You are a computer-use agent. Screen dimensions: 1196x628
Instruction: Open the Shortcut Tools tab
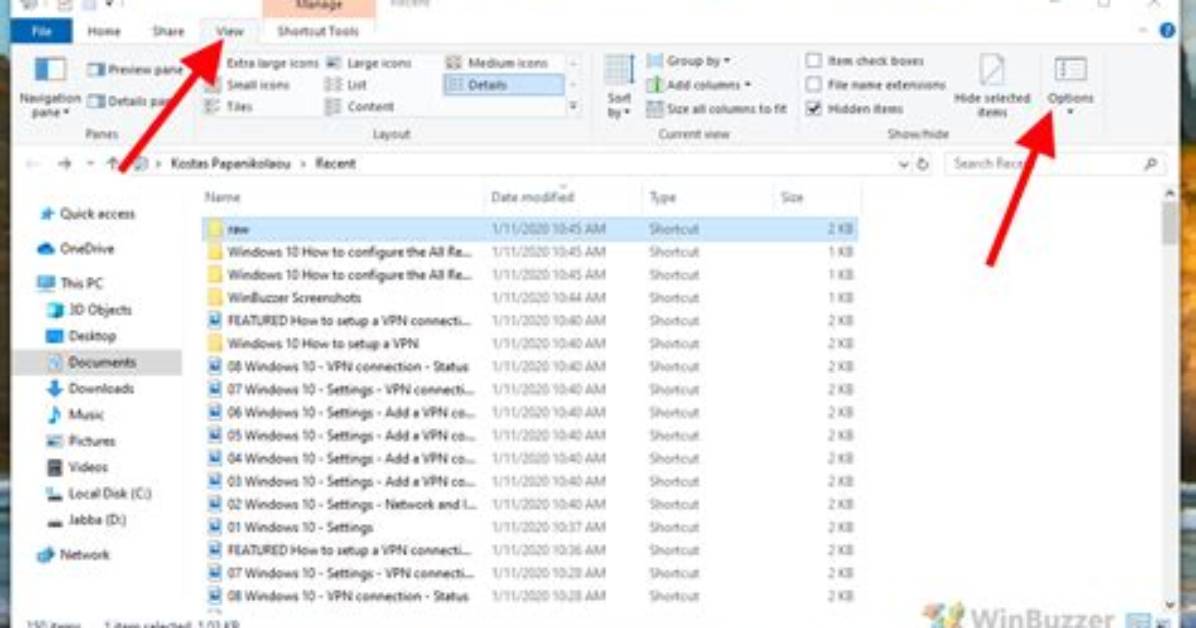(318, 31)
